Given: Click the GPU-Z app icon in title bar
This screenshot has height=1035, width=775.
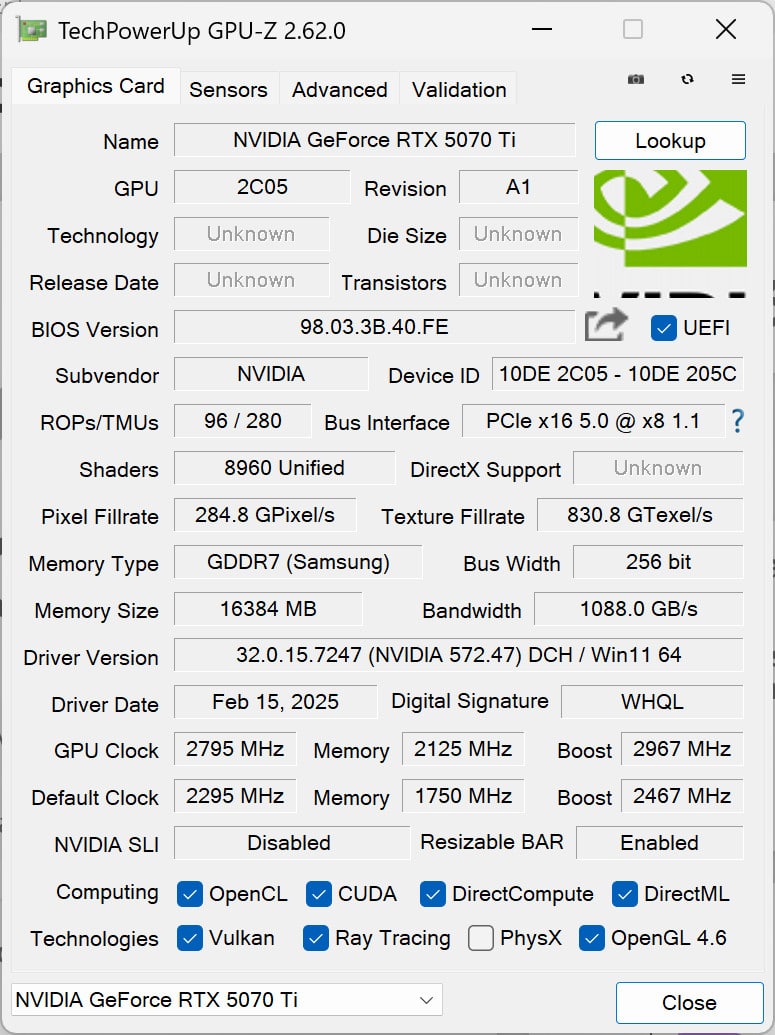Looking at the screenshot, I should click(x=32, y=30).
